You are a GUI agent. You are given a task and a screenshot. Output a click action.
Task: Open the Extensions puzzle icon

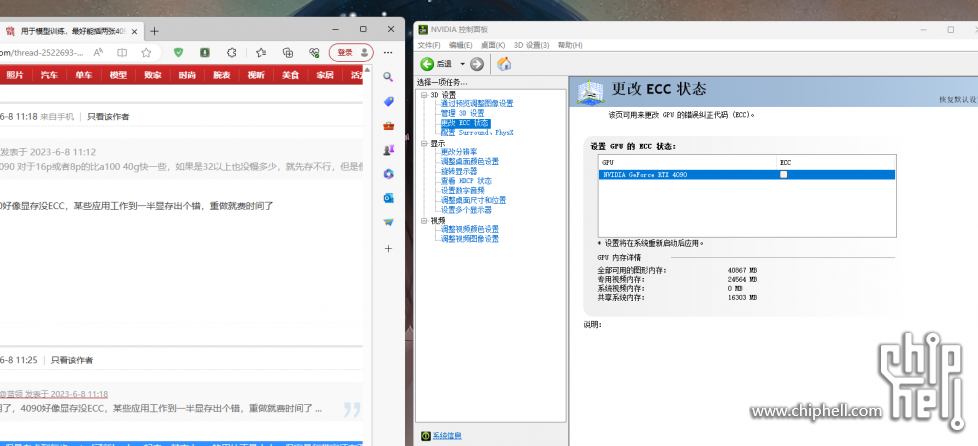point(231,52)
